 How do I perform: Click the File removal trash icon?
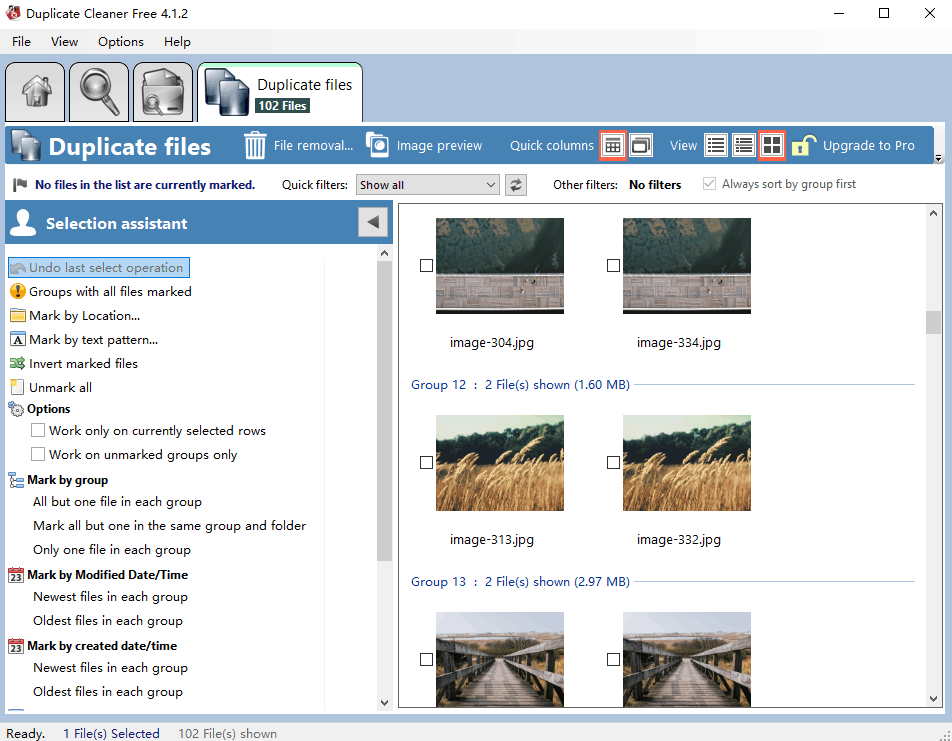pos(255,146)
